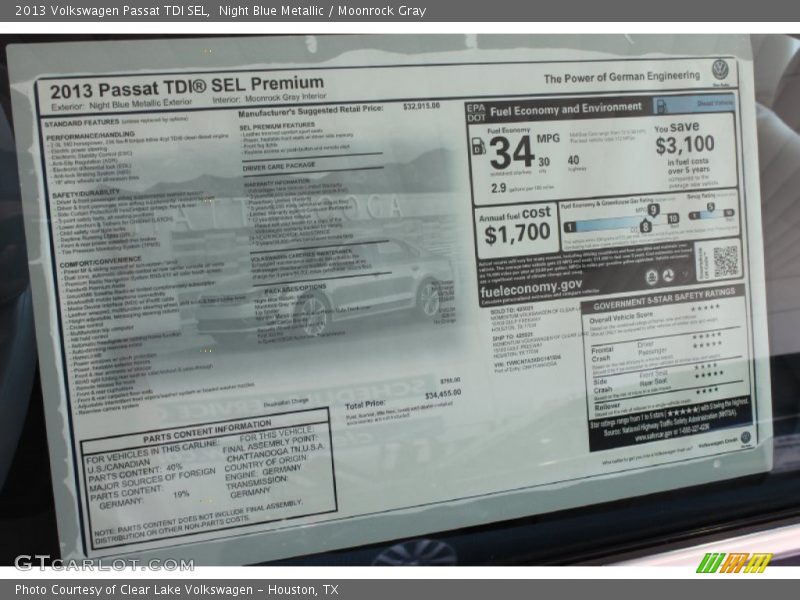Click the Volkswagen logo at top right
The height and width of the screenshot is (600, 800).
[x=720, y=69]
